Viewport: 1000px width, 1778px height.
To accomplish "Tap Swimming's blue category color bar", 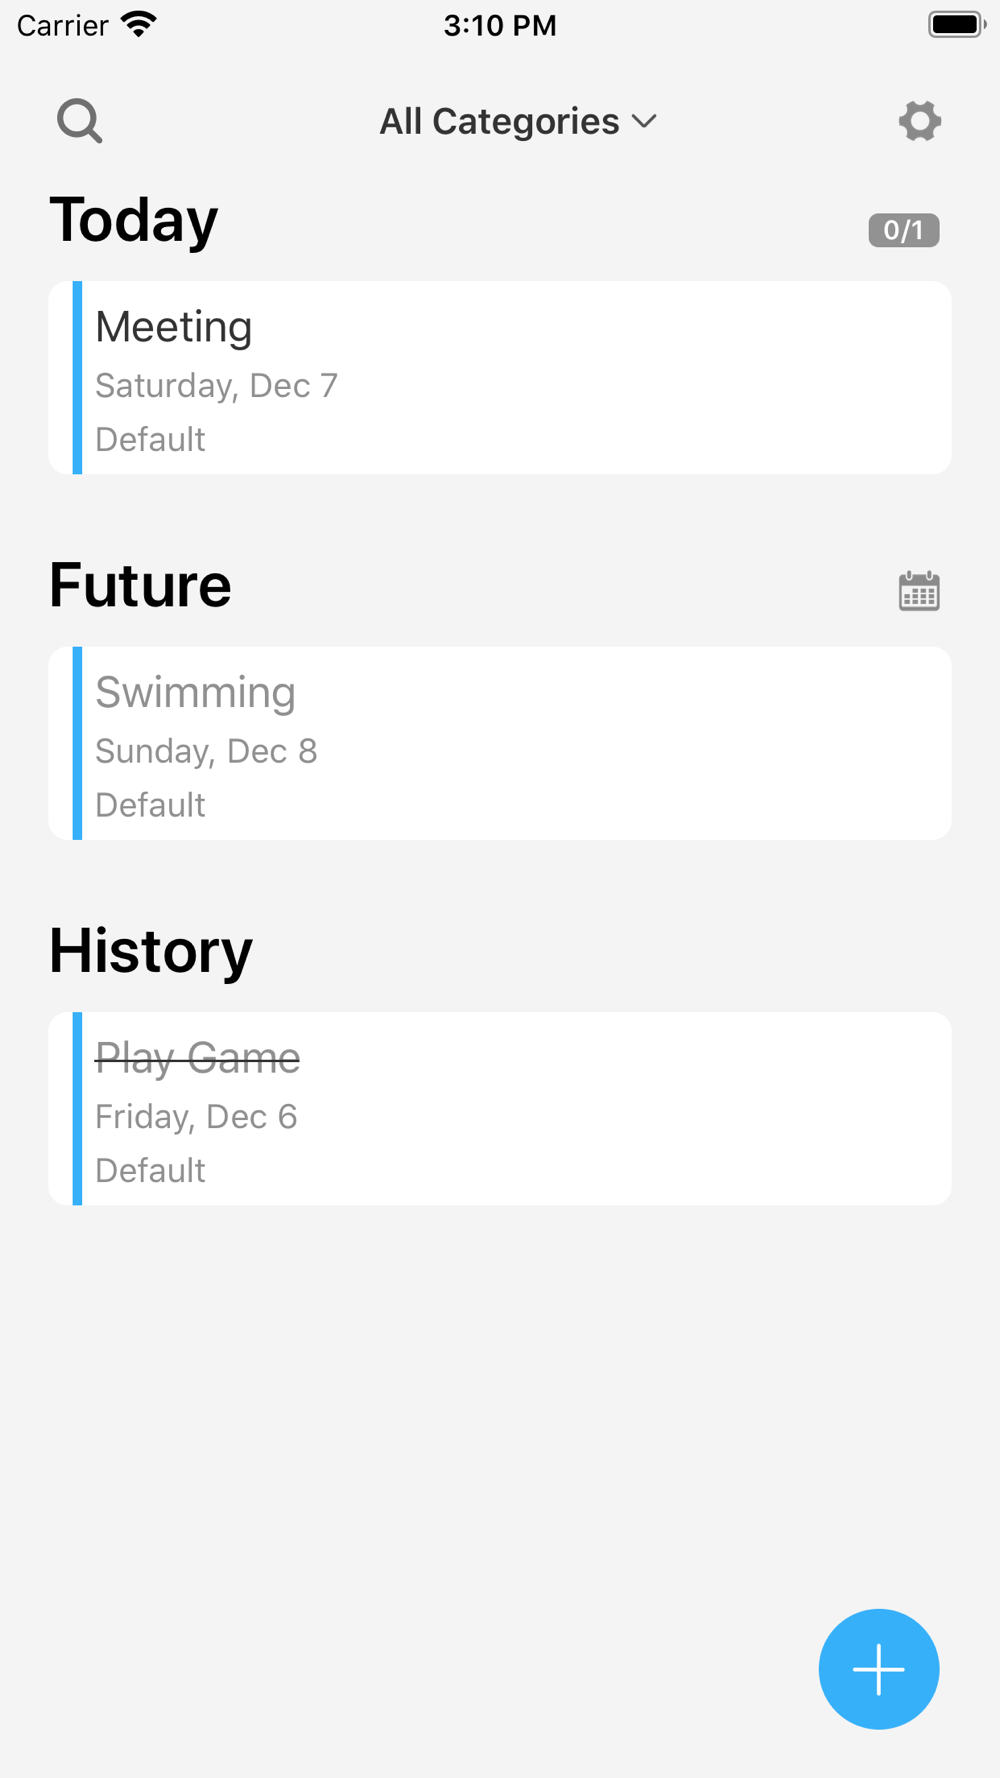I will (77, 743).
